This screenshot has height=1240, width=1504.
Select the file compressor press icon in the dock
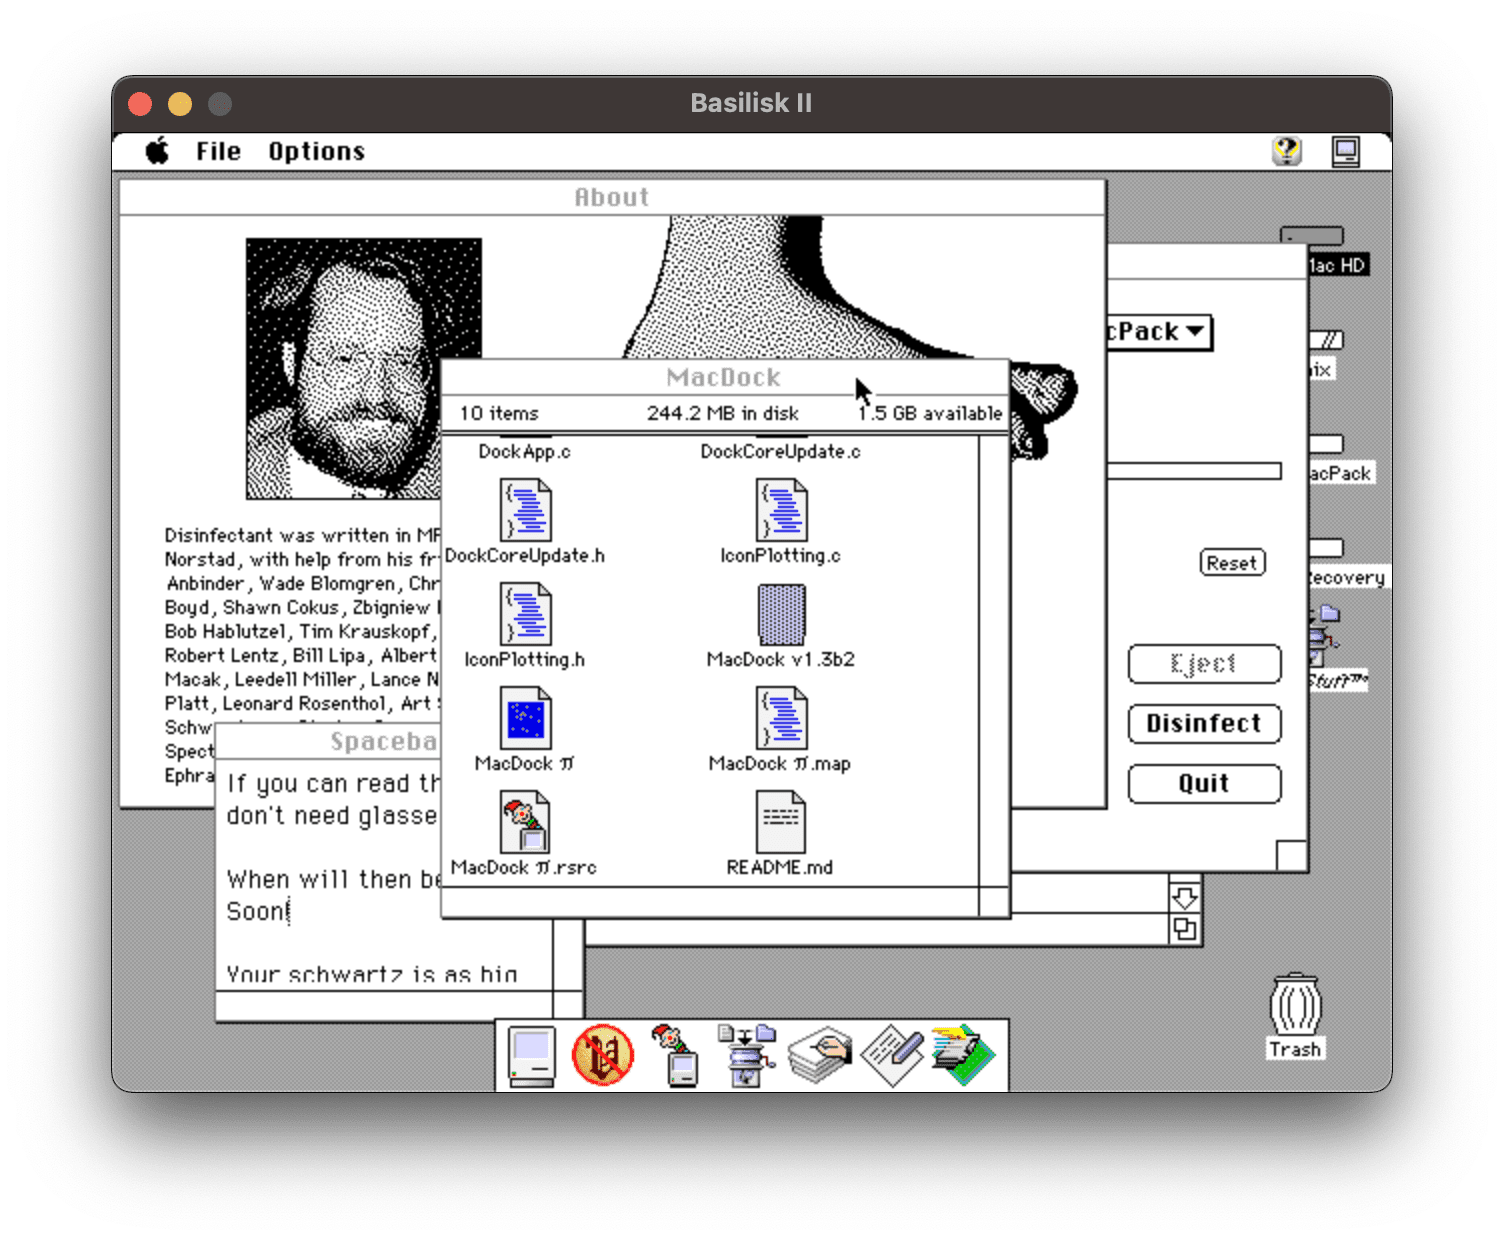(x=747, y=1055)
